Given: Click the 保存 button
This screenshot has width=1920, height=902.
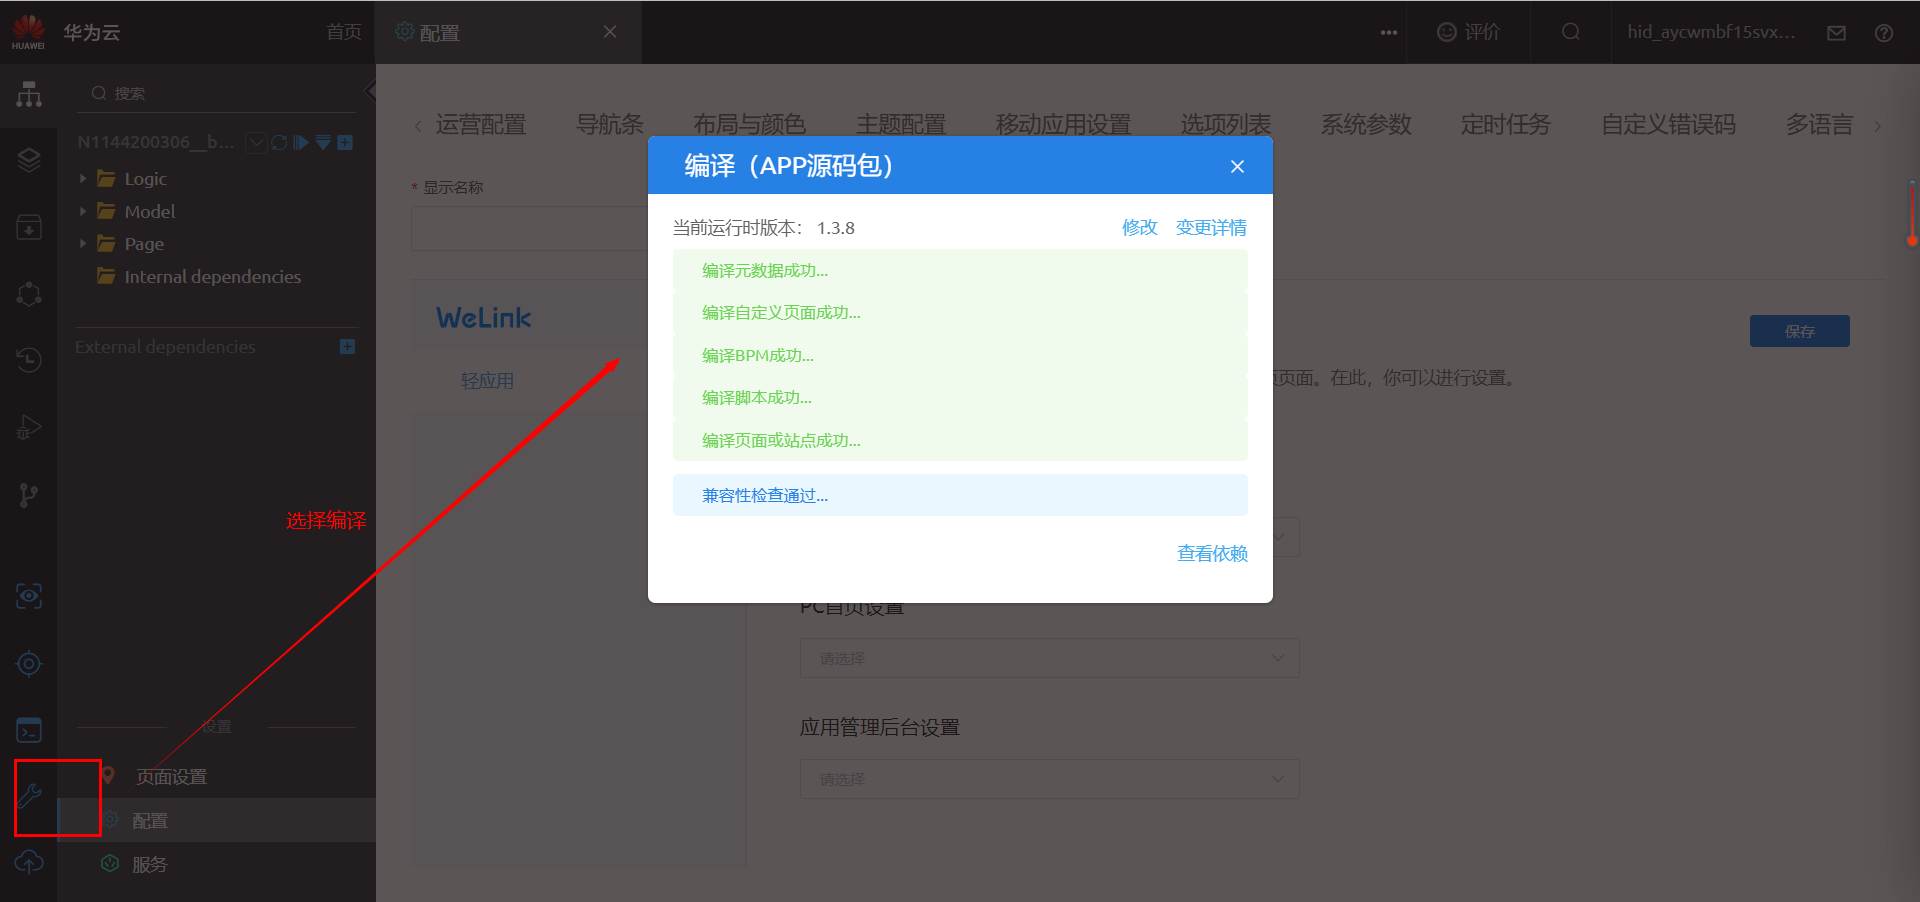Looking at the screenshot, I should [x=1799, y=331].
